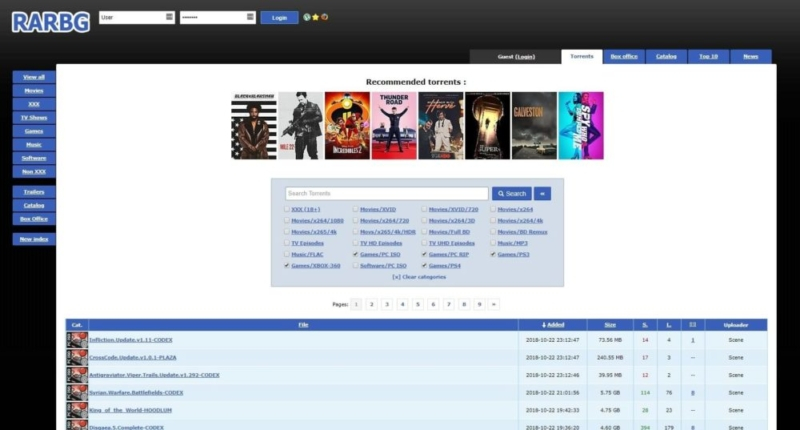Click the category icon of Antigraviator.Viper.Trails row
This screenshot has height=430, width=800.
click(77, 375)
